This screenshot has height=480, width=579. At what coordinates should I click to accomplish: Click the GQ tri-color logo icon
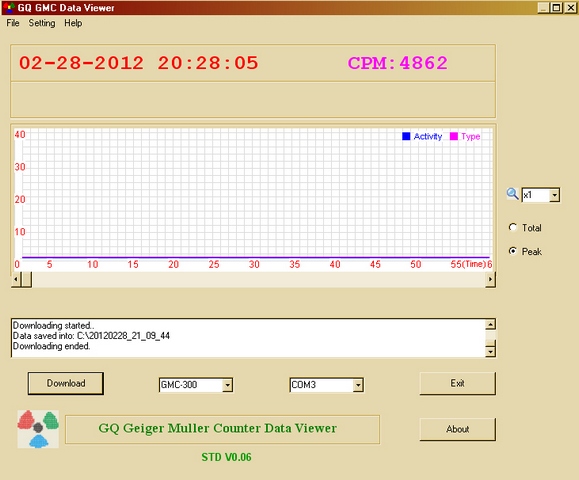pyautogui.click(x=38, y=429)
